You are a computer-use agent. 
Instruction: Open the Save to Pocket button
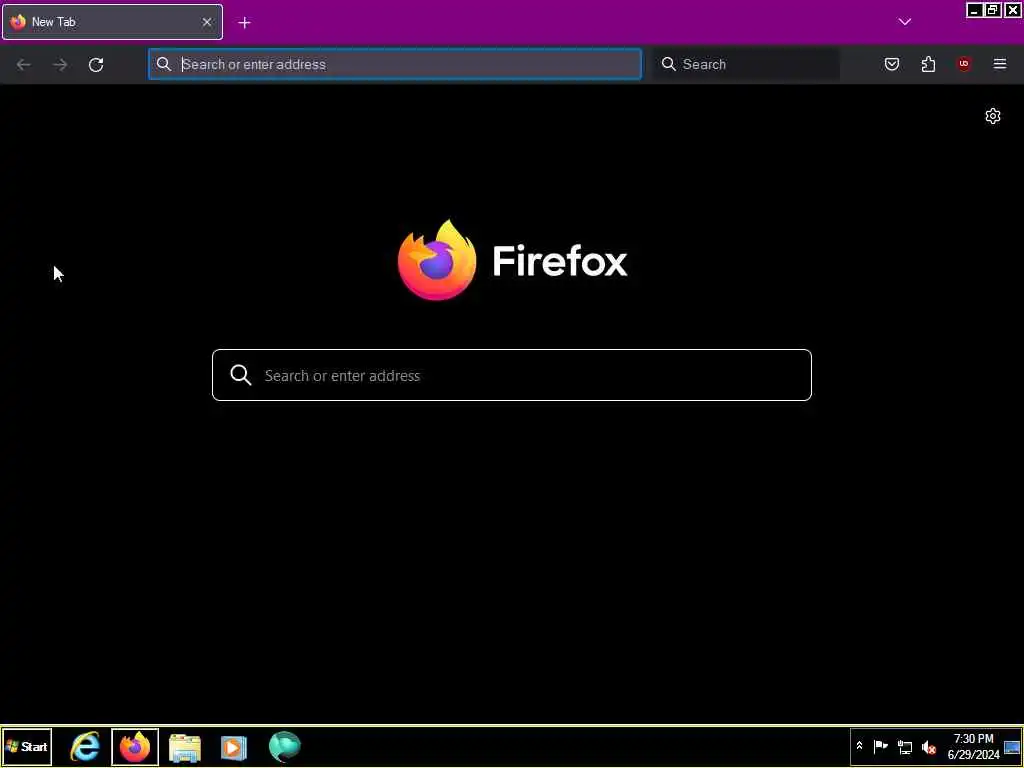(x=892, y=64)
